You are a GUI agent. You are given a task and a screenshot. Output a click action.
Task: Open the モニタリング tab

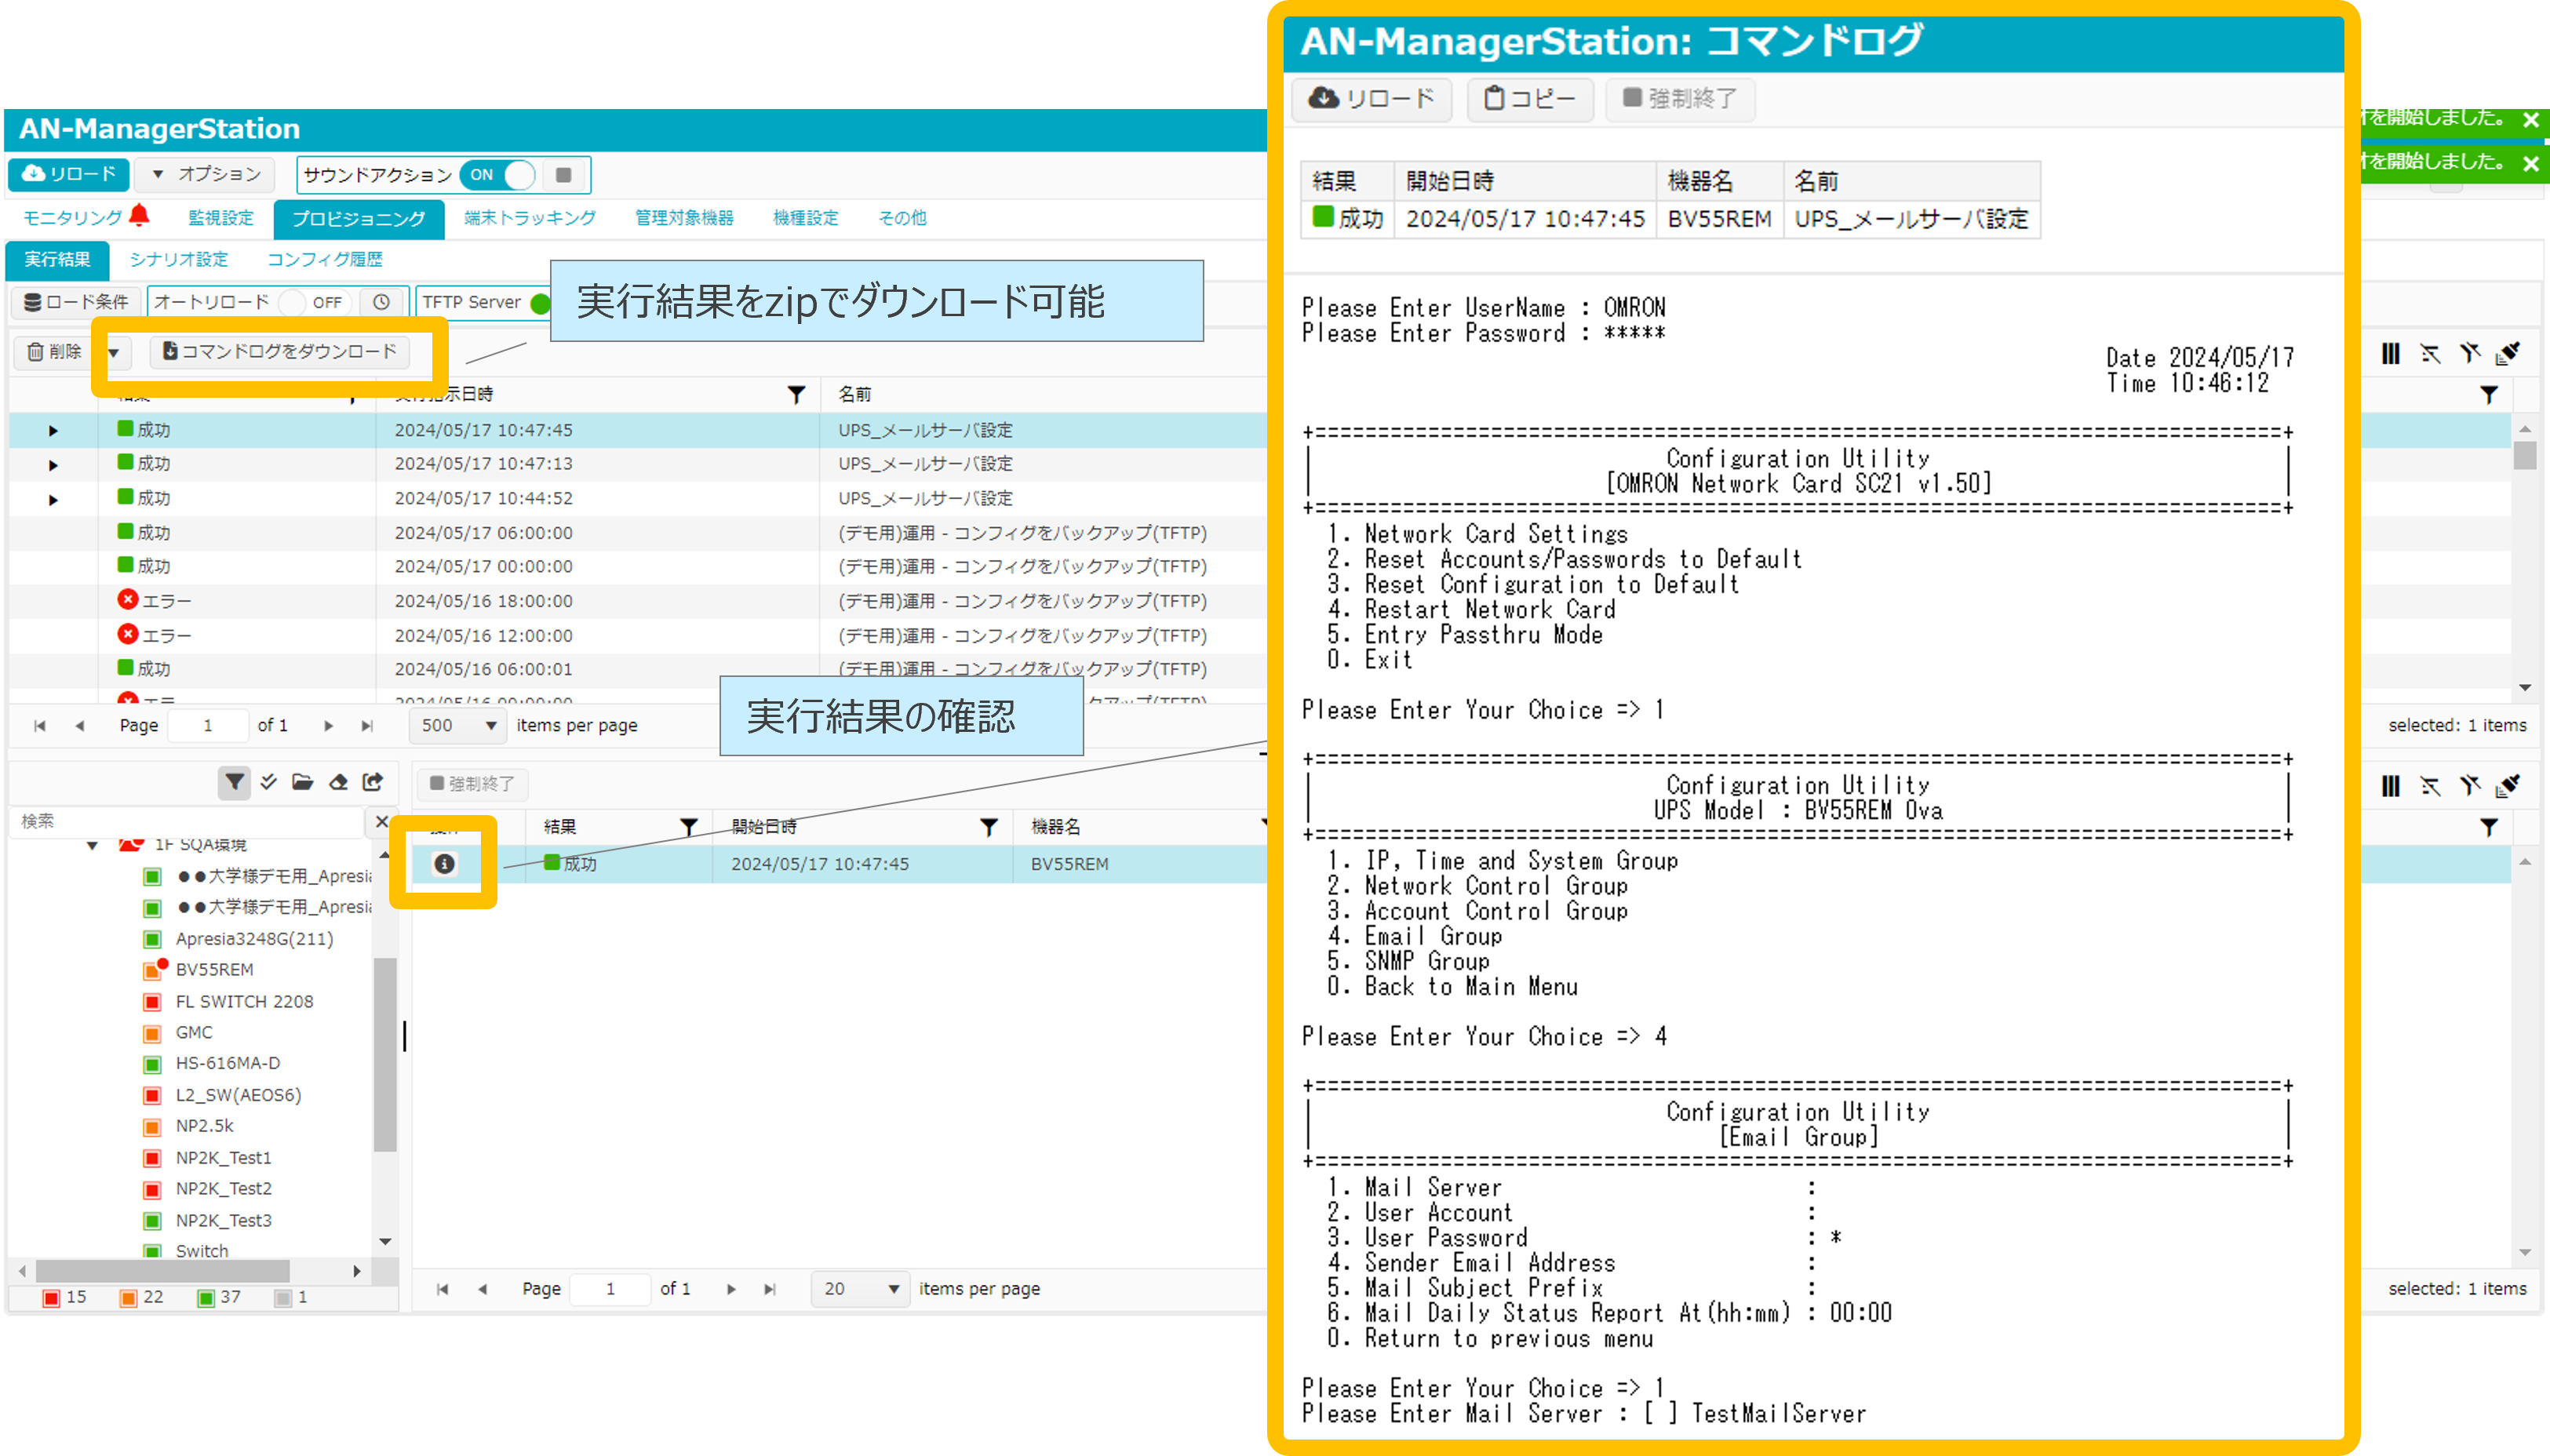(x=72, y=217)
